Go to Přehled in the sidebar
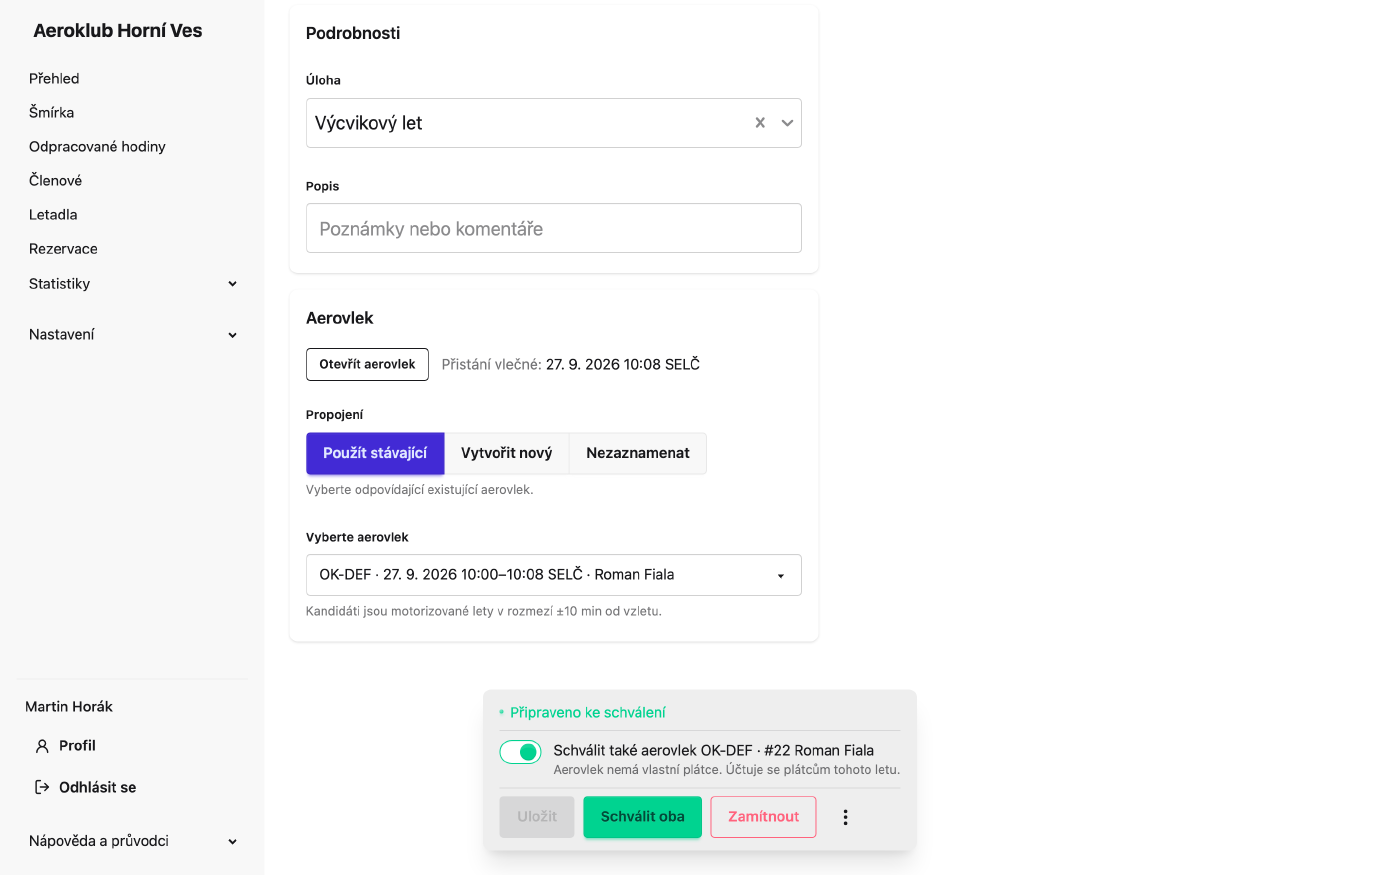1400x875 pixels. point(54,78)
